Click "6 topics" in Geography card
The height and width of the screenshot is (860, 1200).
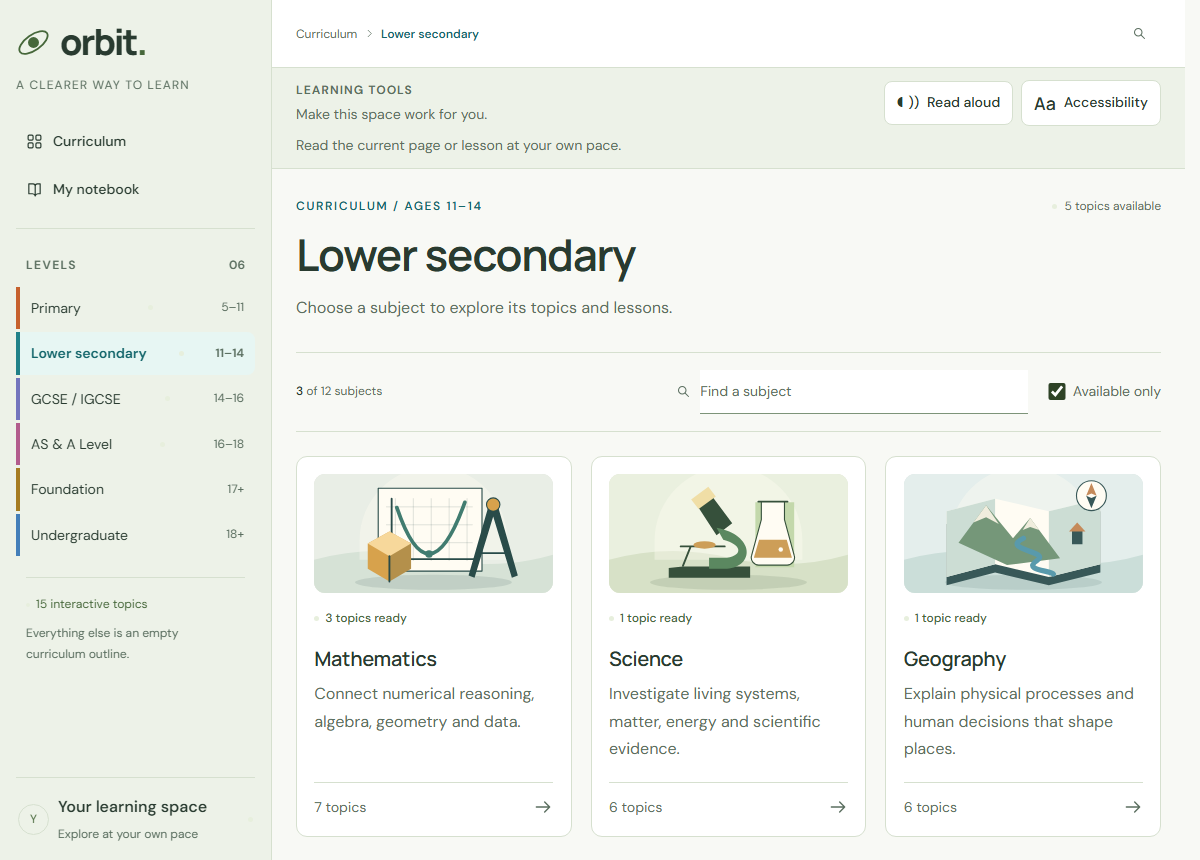930,807
